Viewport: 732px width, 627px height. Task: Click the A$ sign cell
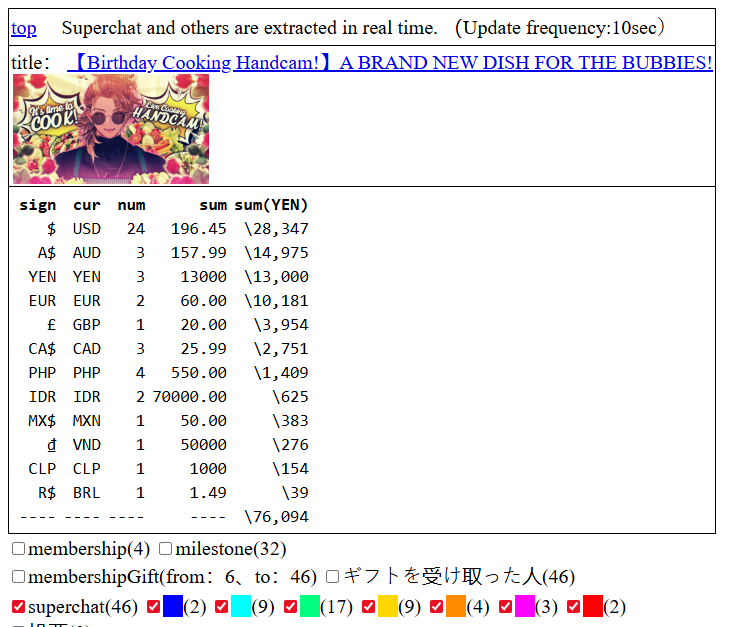tap(47, 253)
